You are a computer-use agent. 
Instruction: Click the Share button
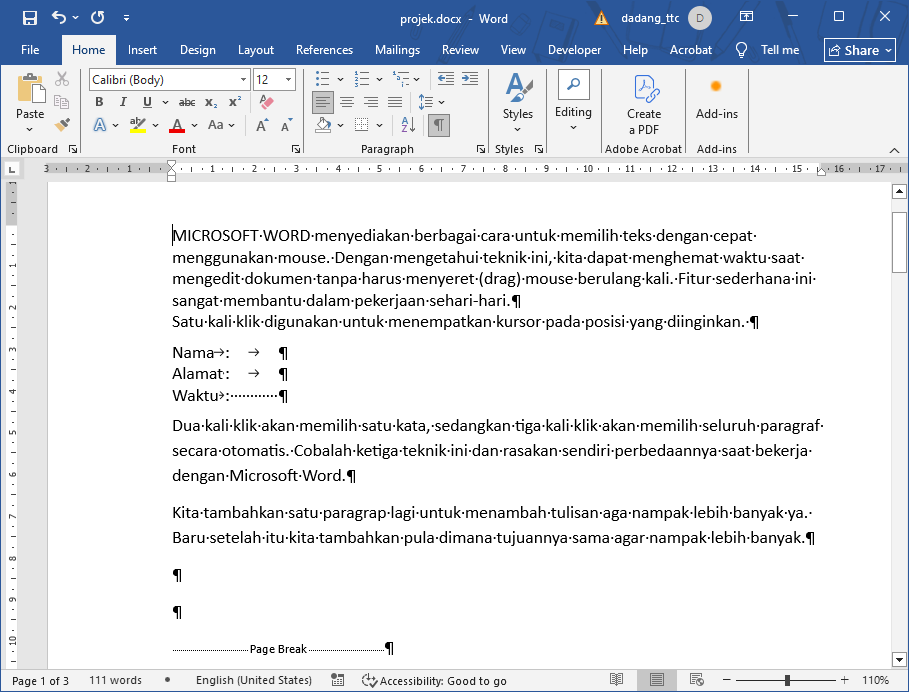tap(860, 50)
